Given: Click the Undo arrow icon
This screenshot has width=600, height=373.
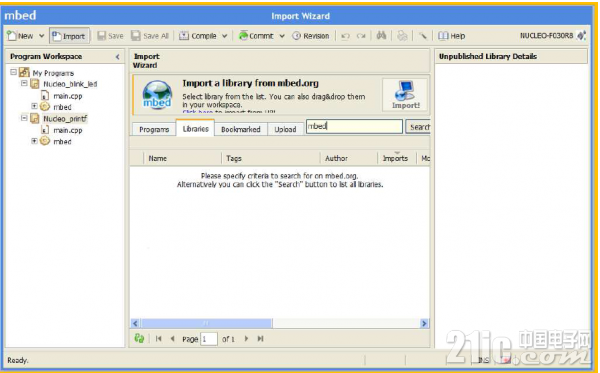Looking at the screenshot, I should point(345,36).
